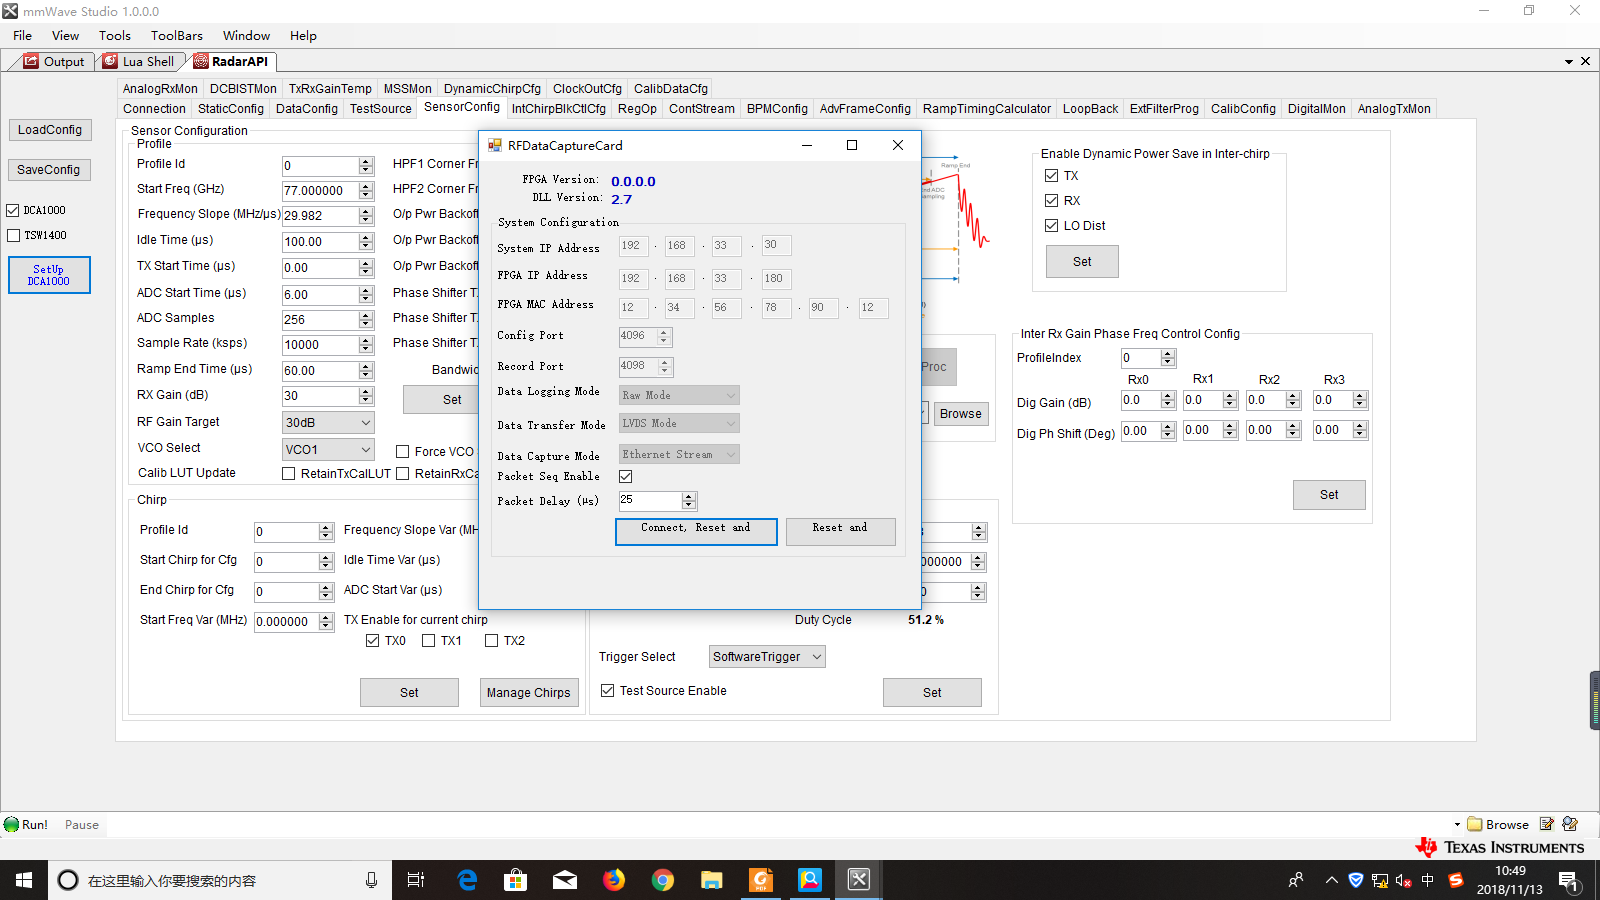1600x900 pixels.
Task: Click the Idle Time spinner arrows
Action: pyautogui.click(x=366, y=242)
